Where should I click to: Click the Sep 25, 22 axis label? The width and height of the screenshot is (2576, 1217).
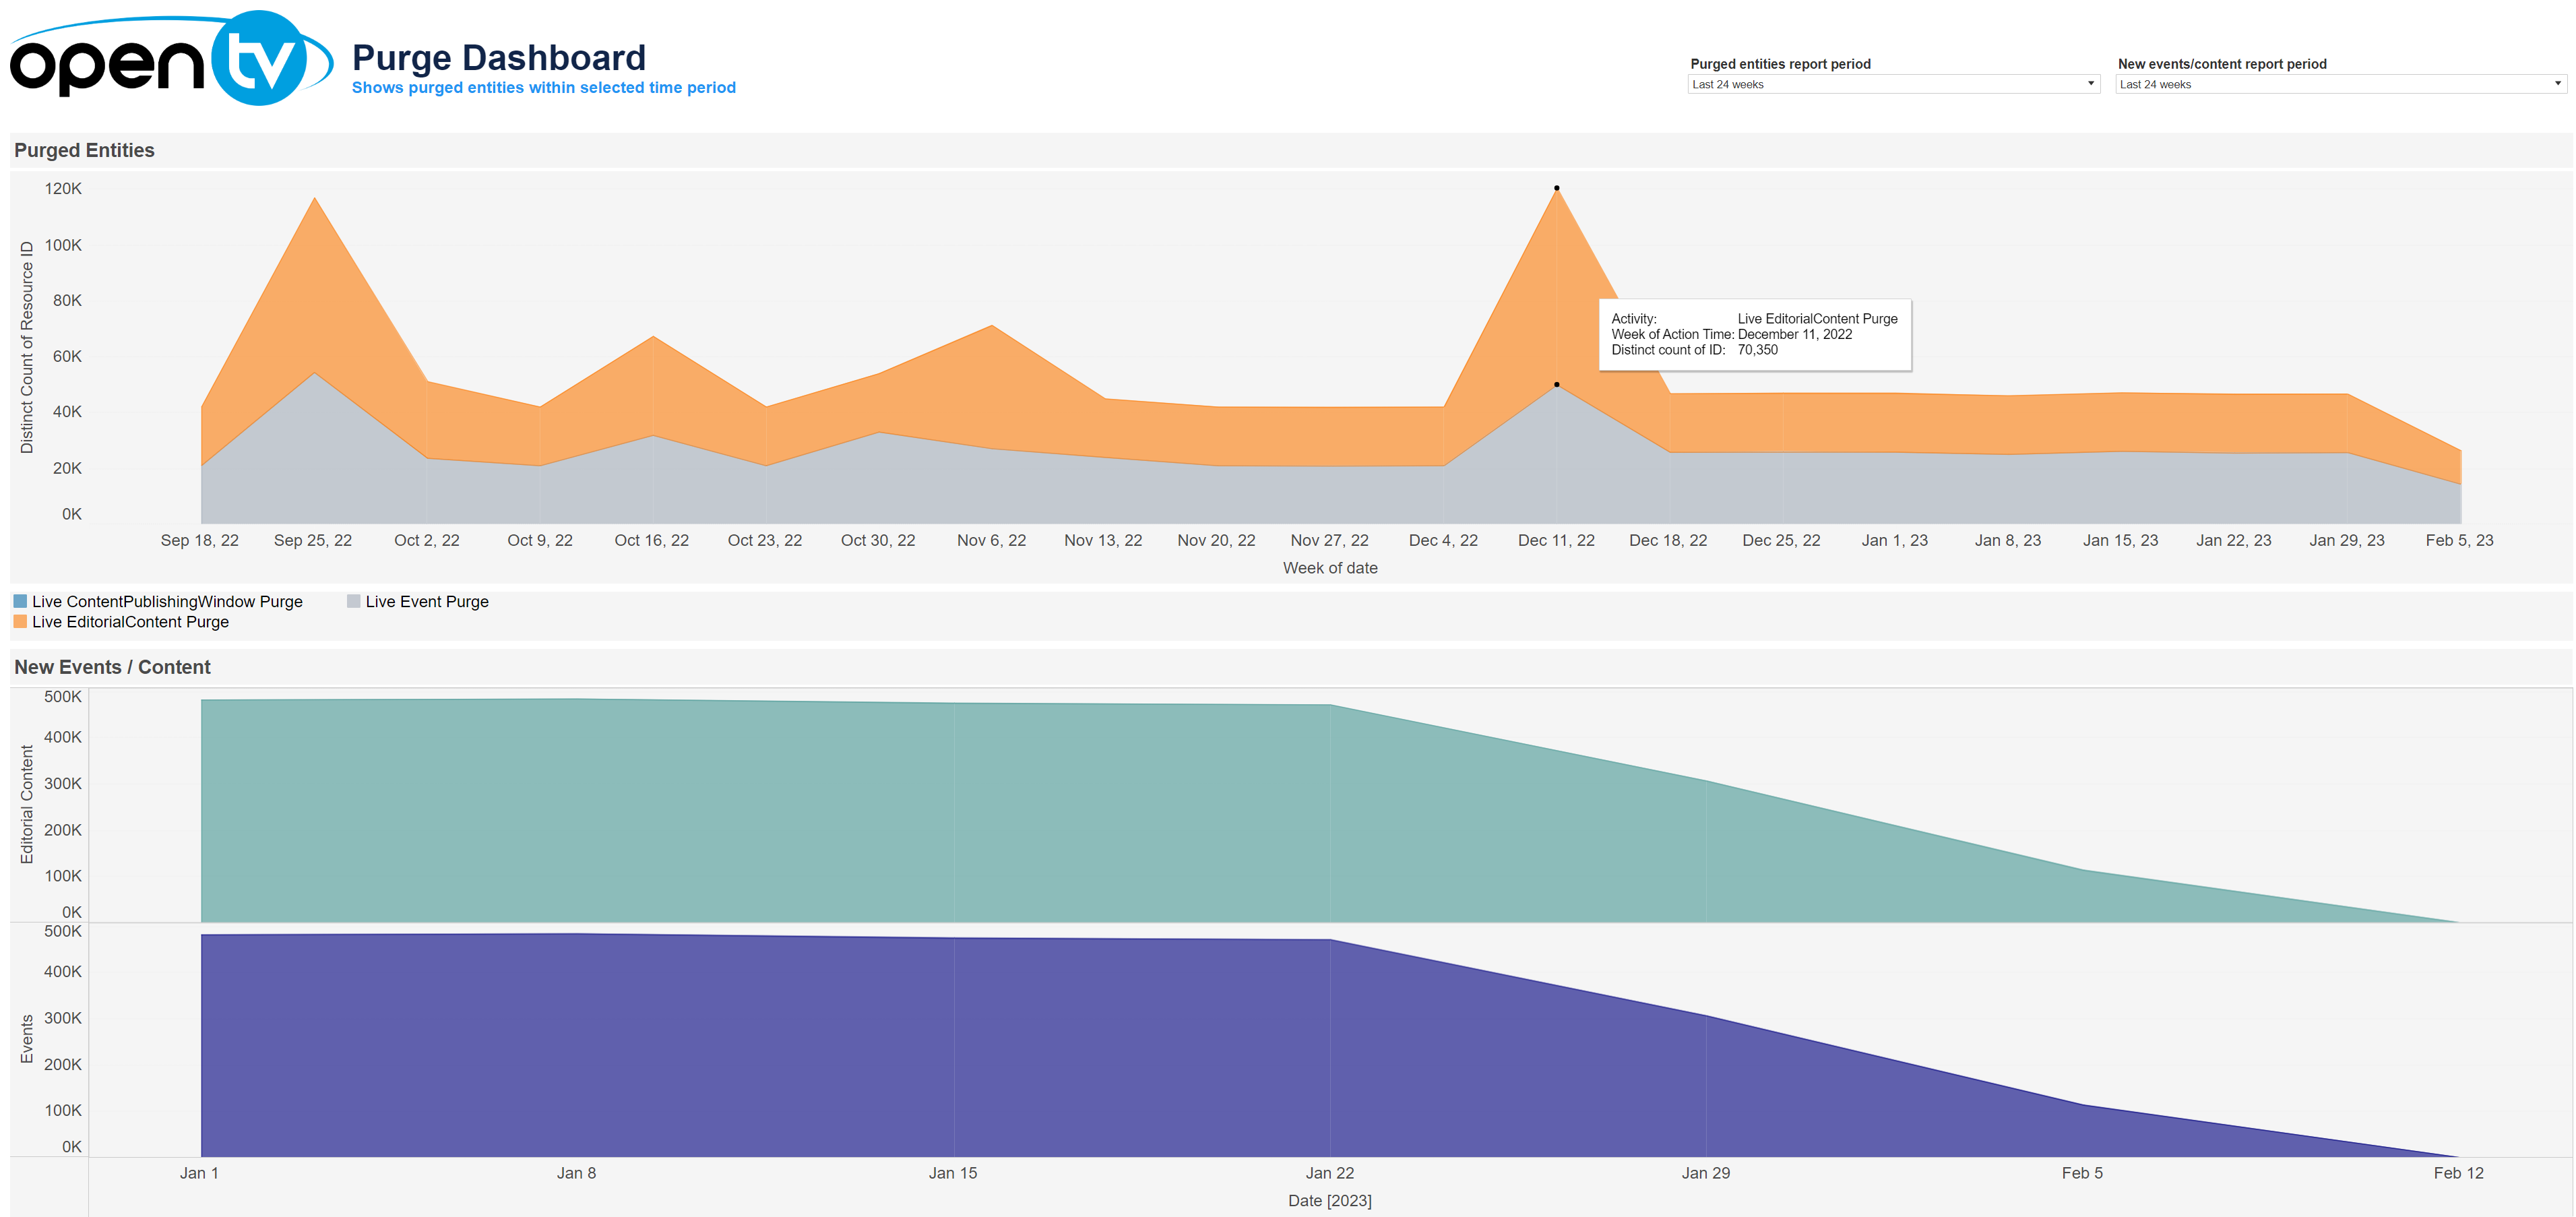coord(313,540)
